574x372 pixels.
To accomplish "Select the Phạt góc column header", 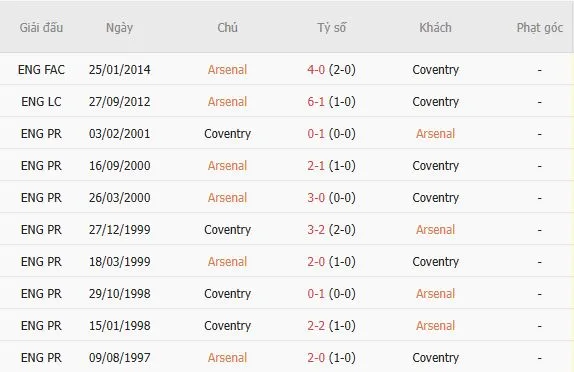I will point(540,28).
